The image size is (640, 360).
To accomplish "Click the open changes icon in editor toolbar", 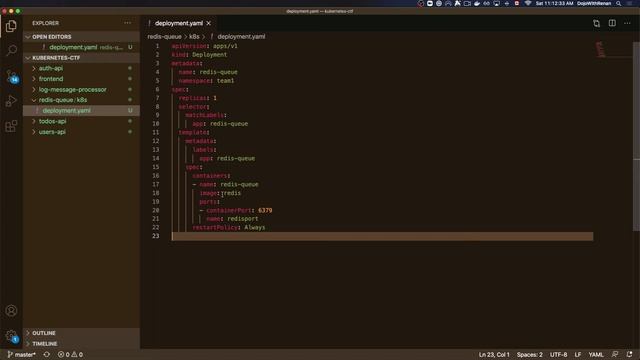I will [x=596, y=23].
